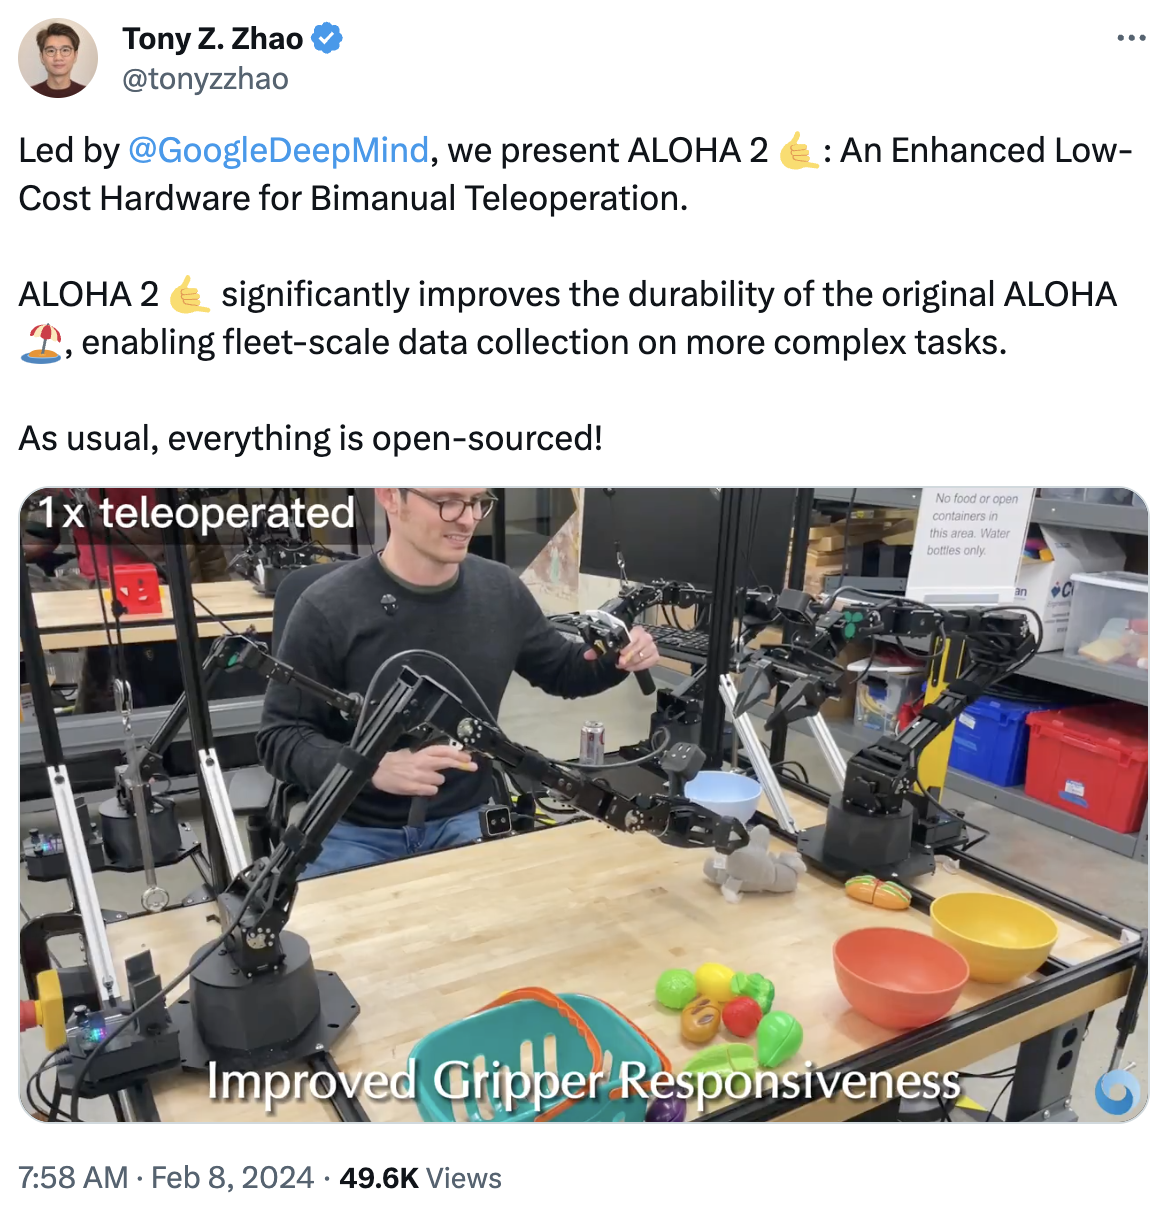Click the blue verified checkmark badge
The height and width of the screenshot is (1210, 1174).
pyautogui.click(x=327, y=39)
